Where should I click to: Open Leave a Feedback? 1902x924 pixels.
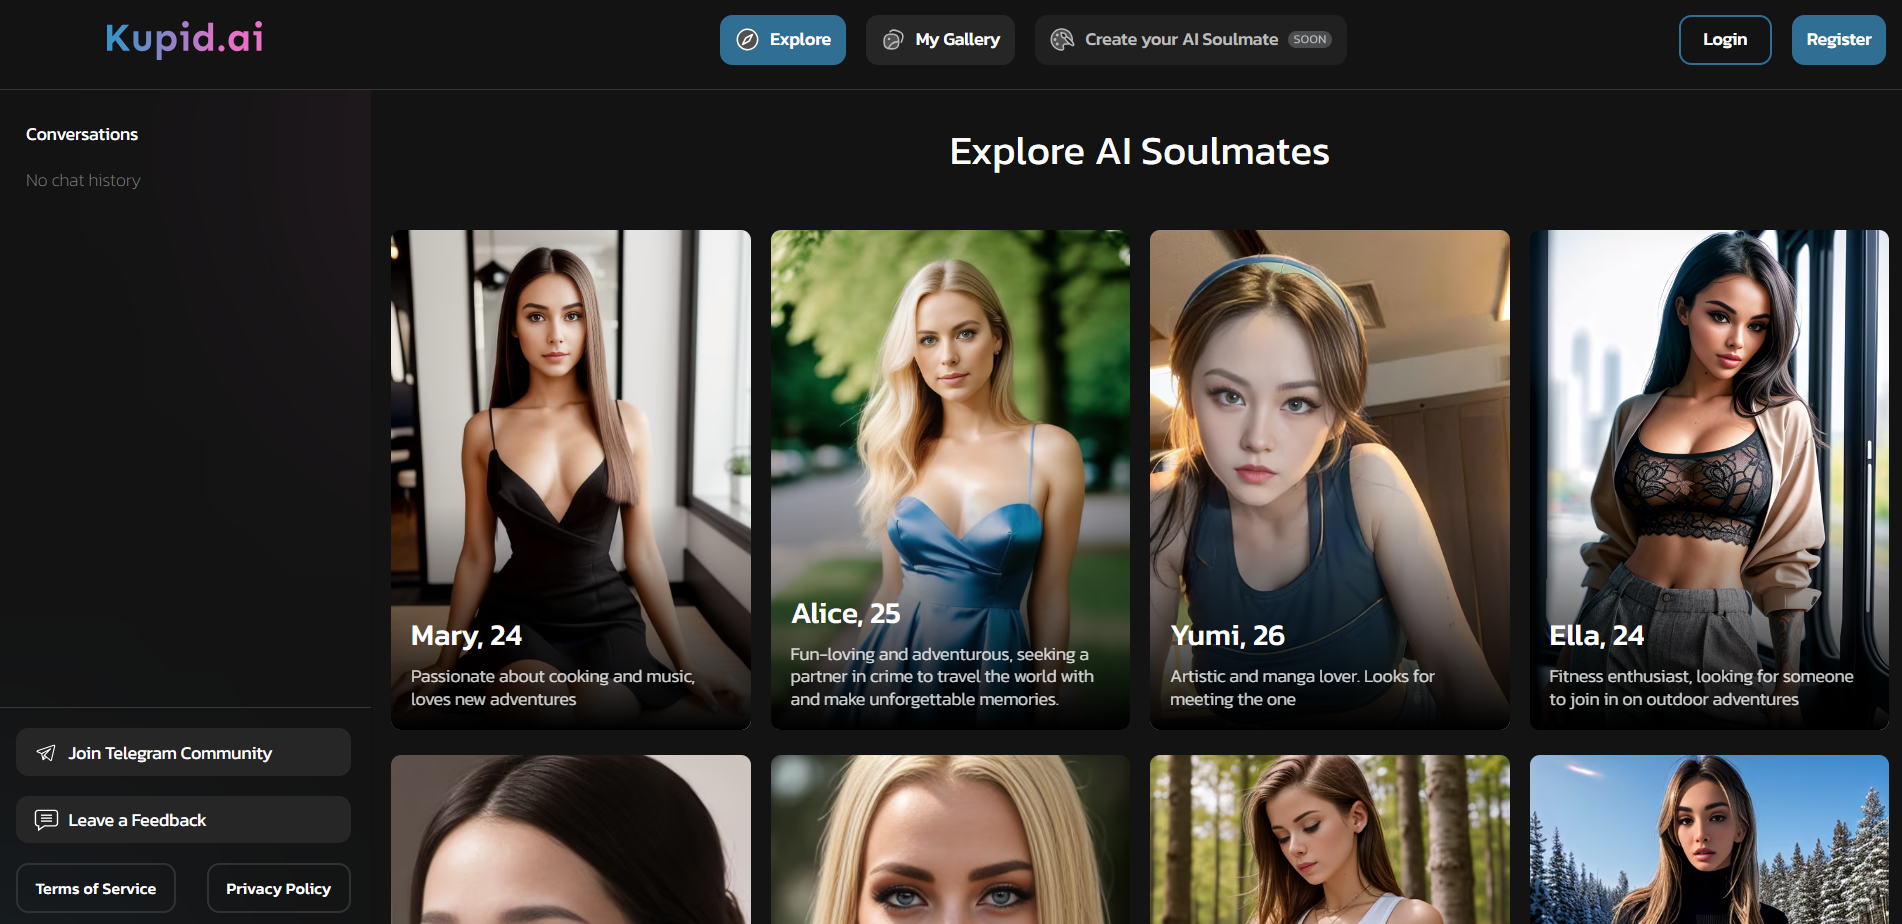pos(183,820)
